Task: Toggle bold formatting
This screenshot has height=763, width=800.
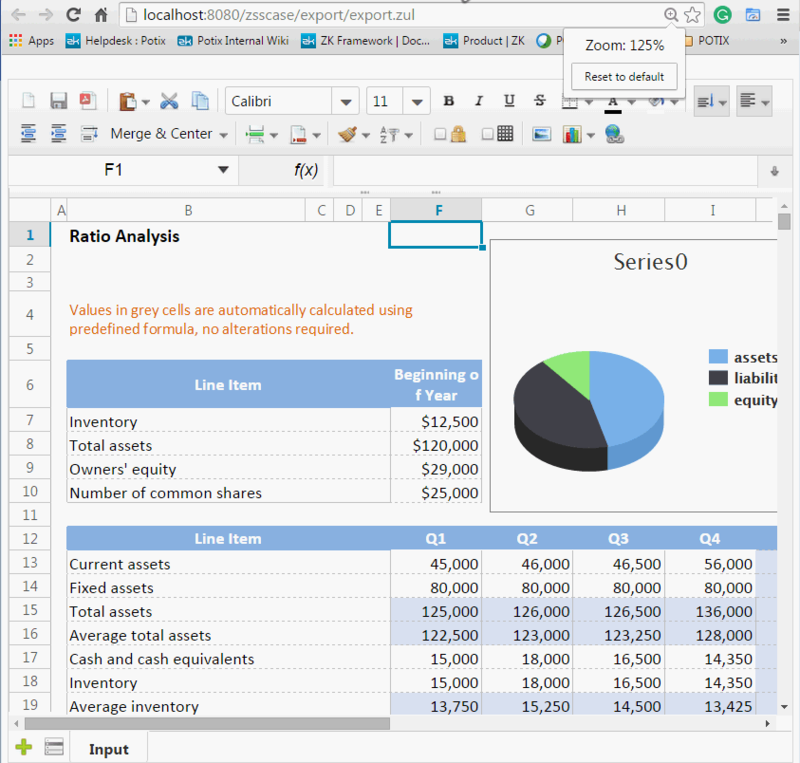Action: click(449, 101)
